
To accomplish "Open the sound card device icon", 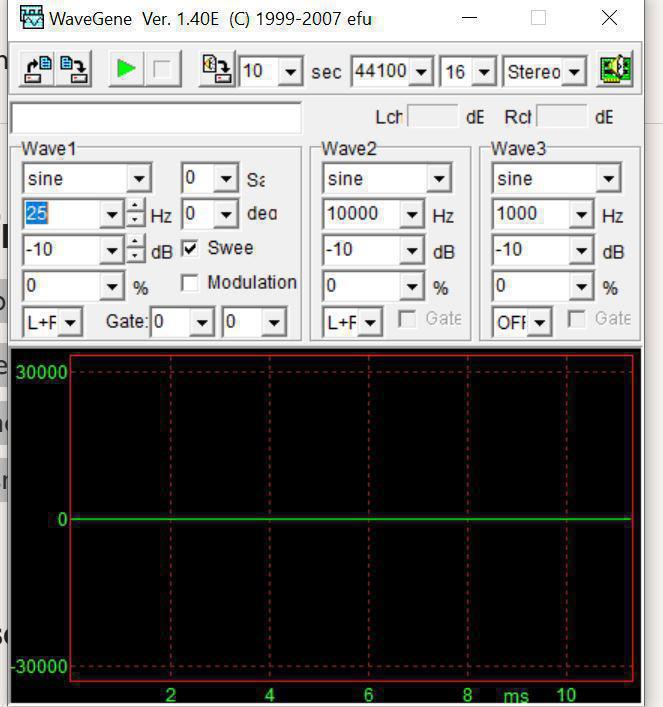I will (x=615, y=70).
